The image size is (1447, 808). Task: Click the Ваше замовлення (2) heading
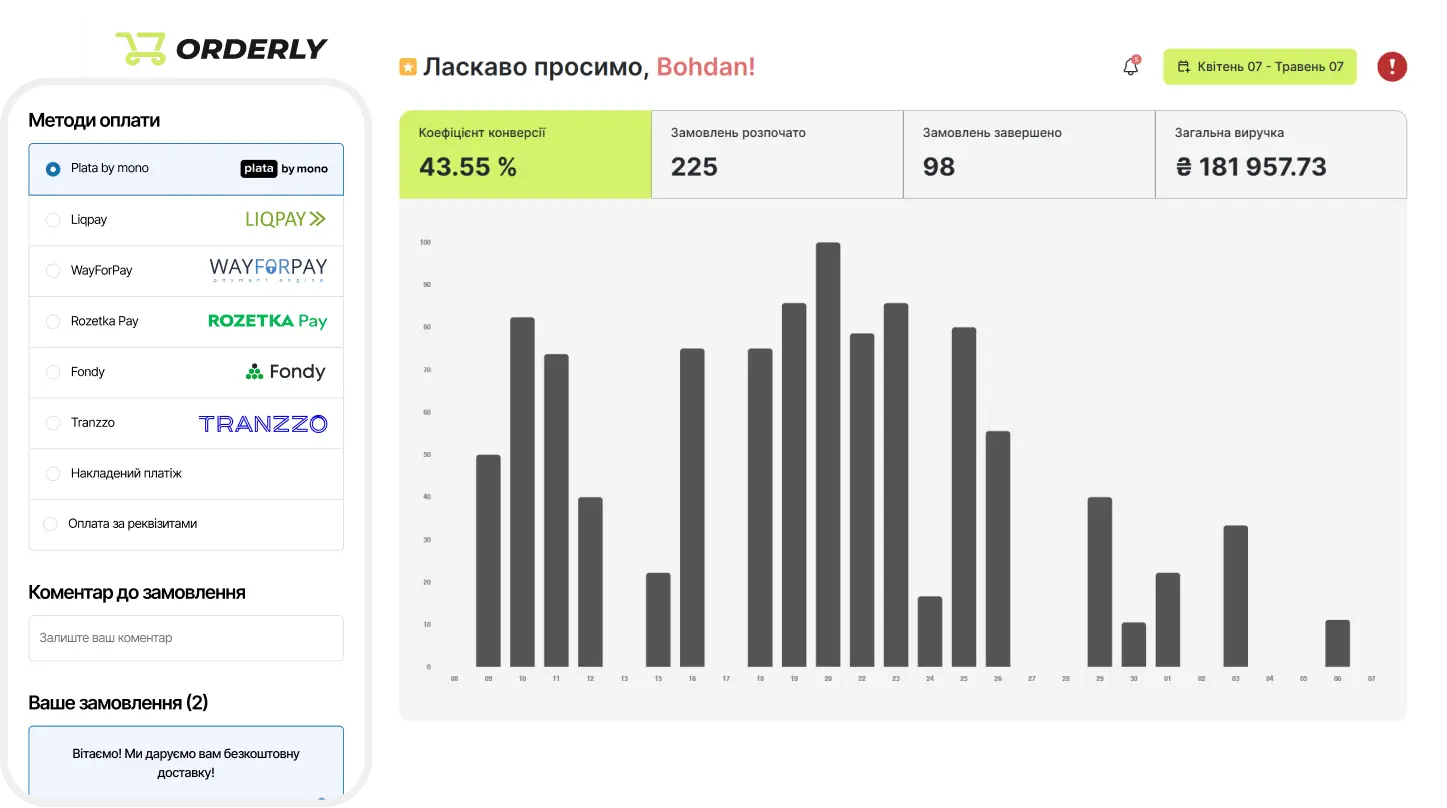(x=118, y=702)
